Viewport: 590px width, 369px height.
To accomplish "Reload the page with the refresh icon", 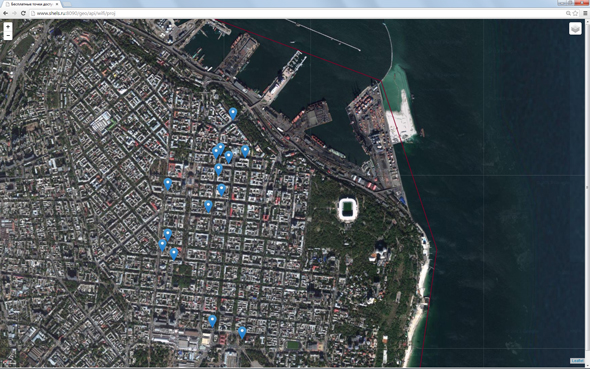I will point(23,13).
